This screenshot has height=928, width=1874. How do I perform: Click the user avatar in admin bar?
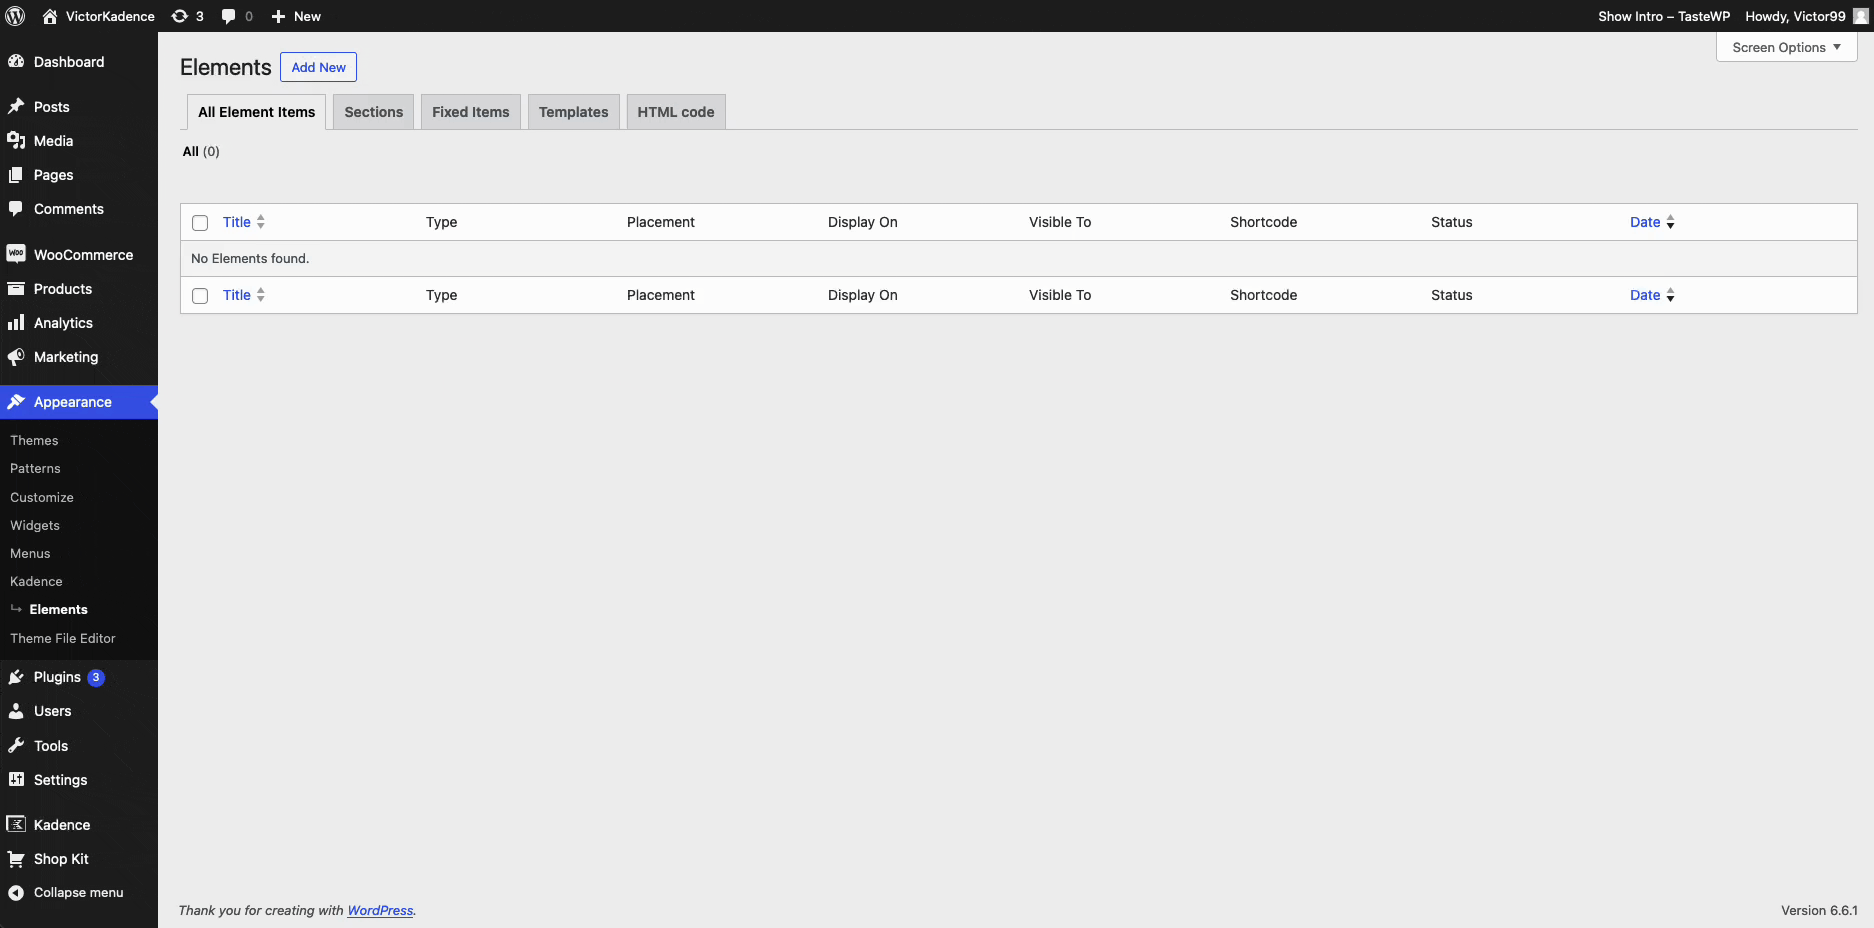tap(1860, 16)
